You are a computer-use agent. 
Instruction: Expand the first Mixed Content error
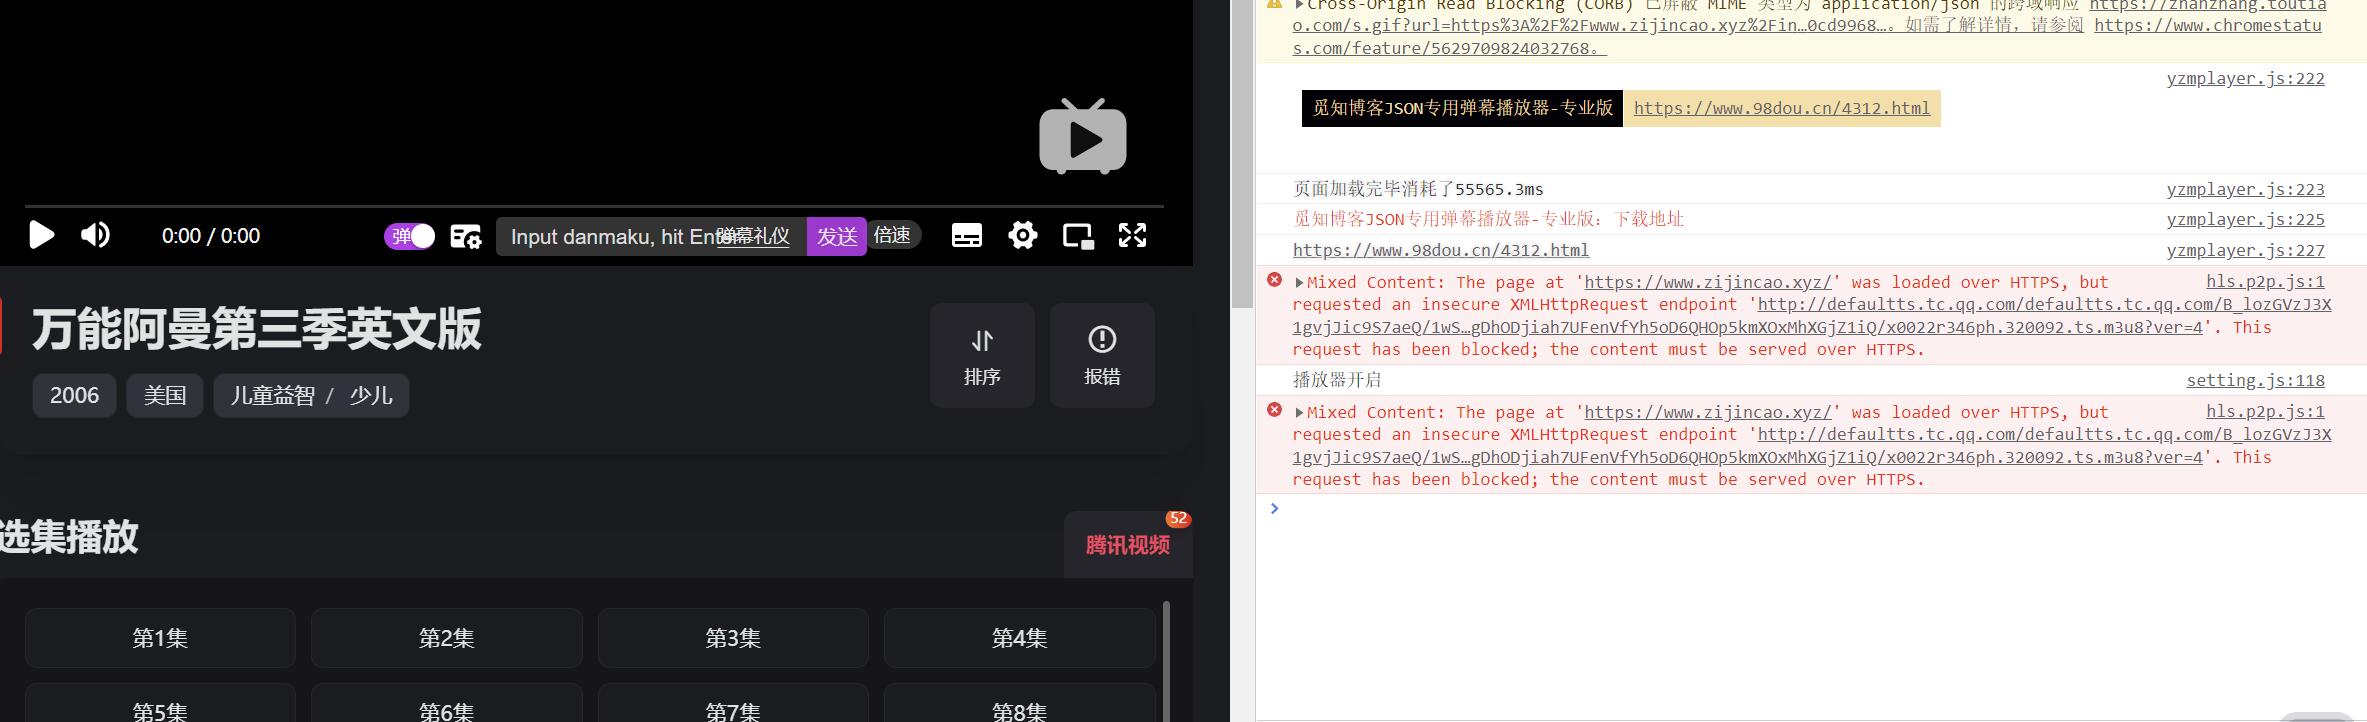[1299, 283]
